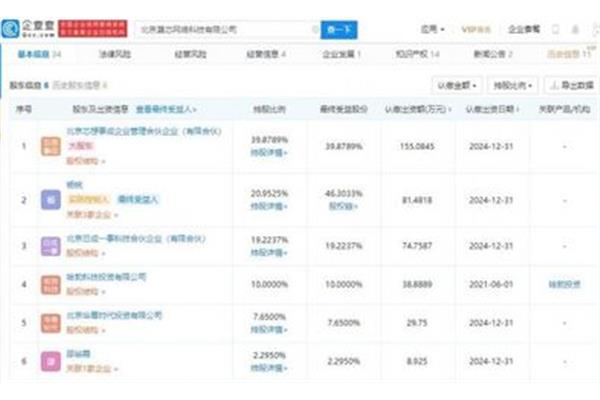Open the row 3 shareholder company name link

coord(136,239)
